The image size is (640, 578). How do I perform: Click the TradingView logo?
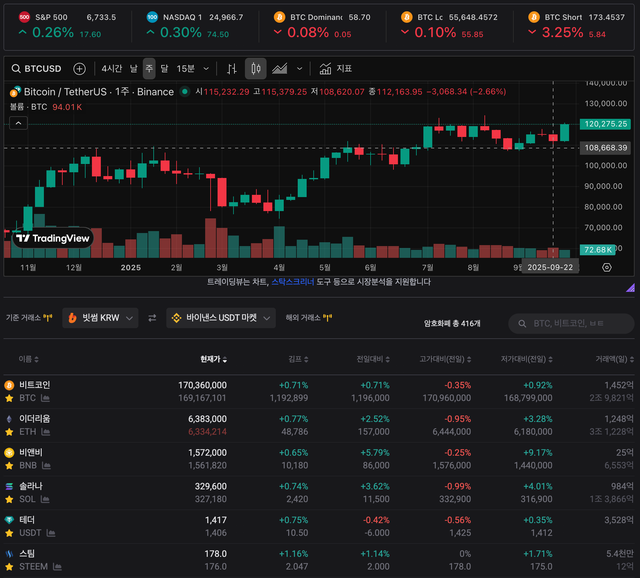click(x=52, y=239)
